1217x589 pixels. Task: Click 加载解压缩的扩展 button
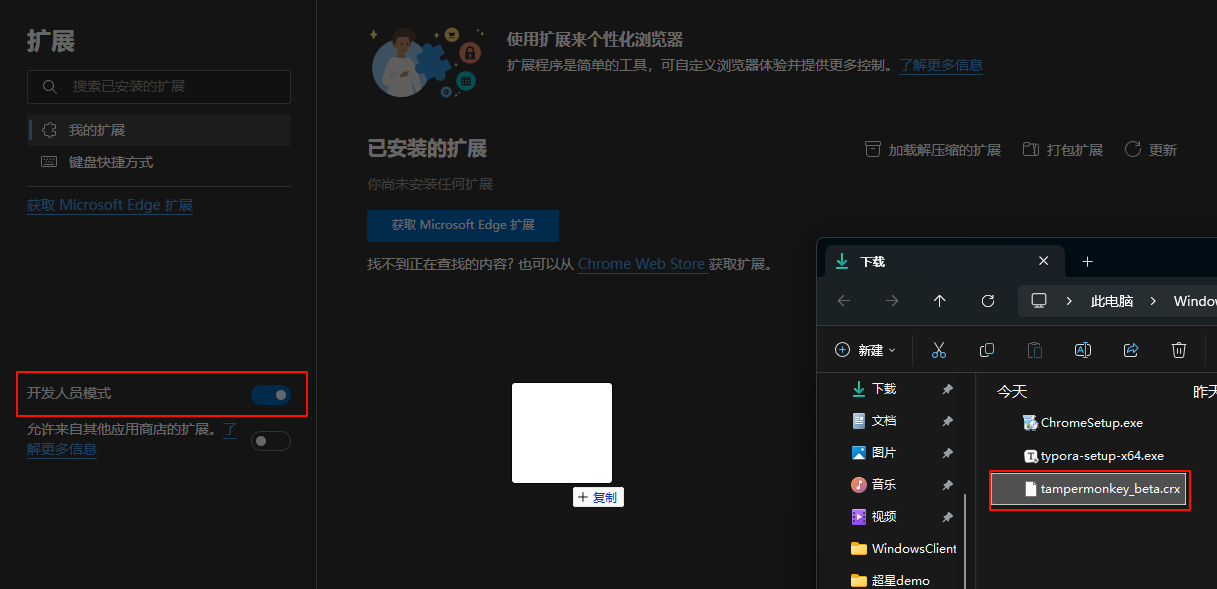point(933,150)
